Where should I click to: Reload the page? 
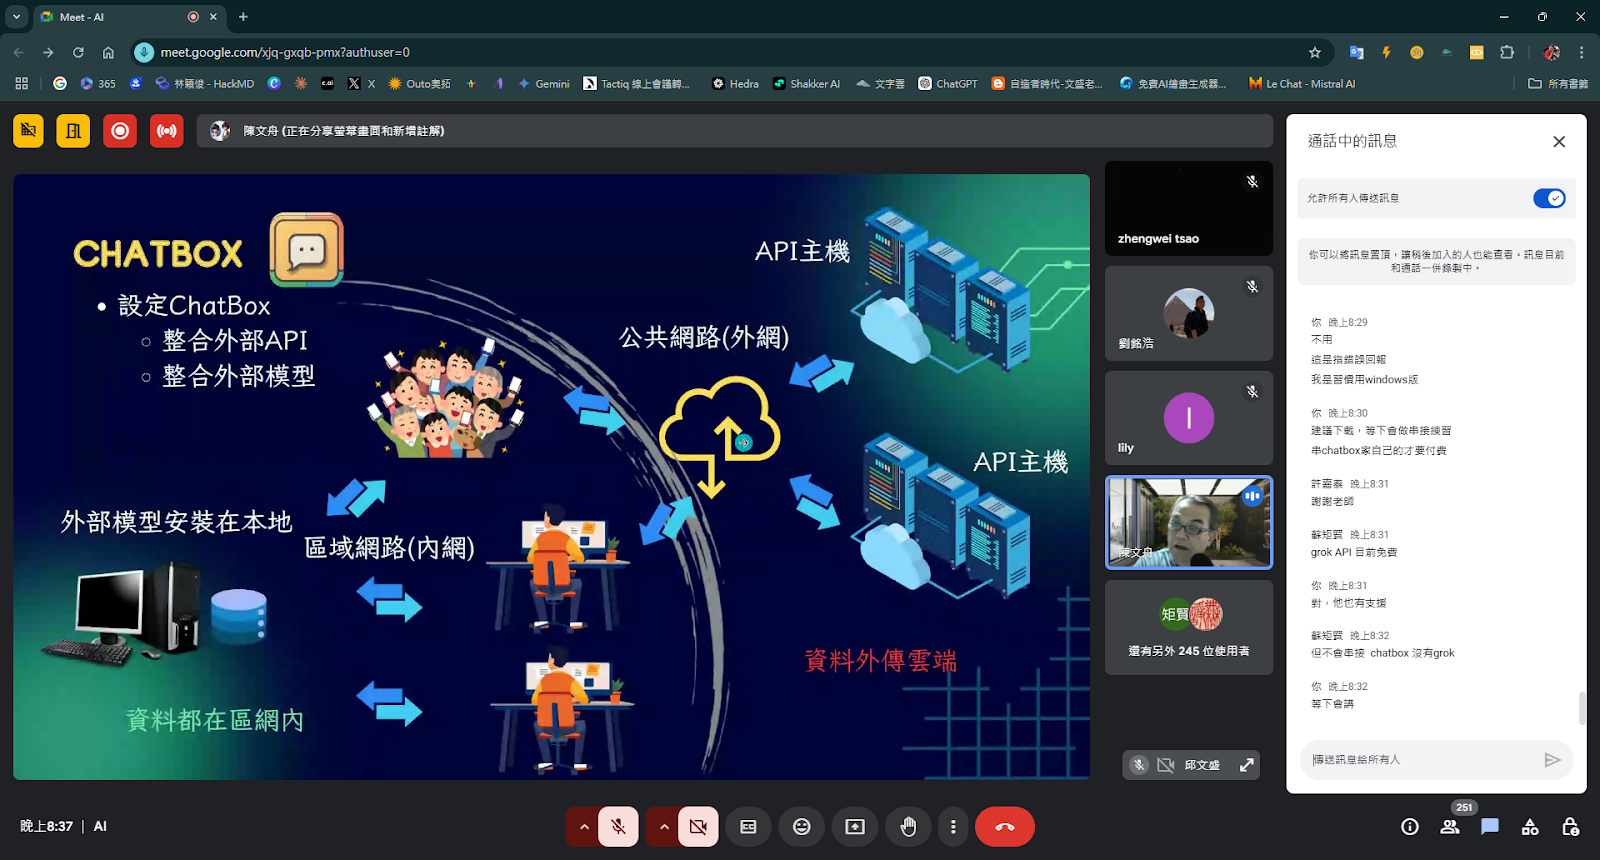coord(78,52)
